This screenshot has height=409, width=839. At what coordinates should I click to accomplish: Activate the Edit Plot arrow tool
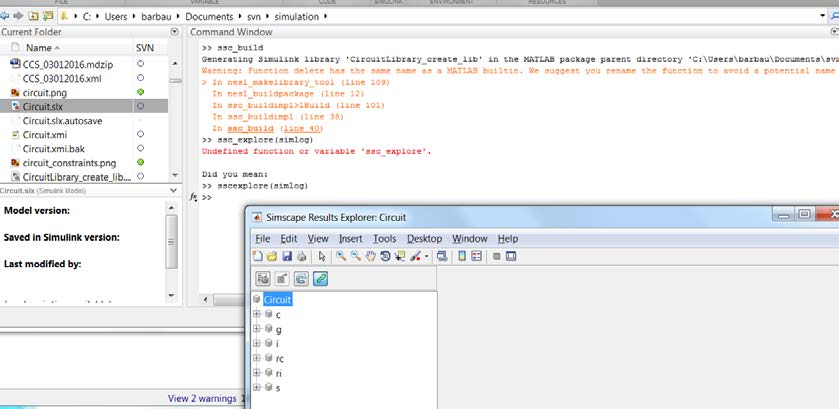point(322,257)
